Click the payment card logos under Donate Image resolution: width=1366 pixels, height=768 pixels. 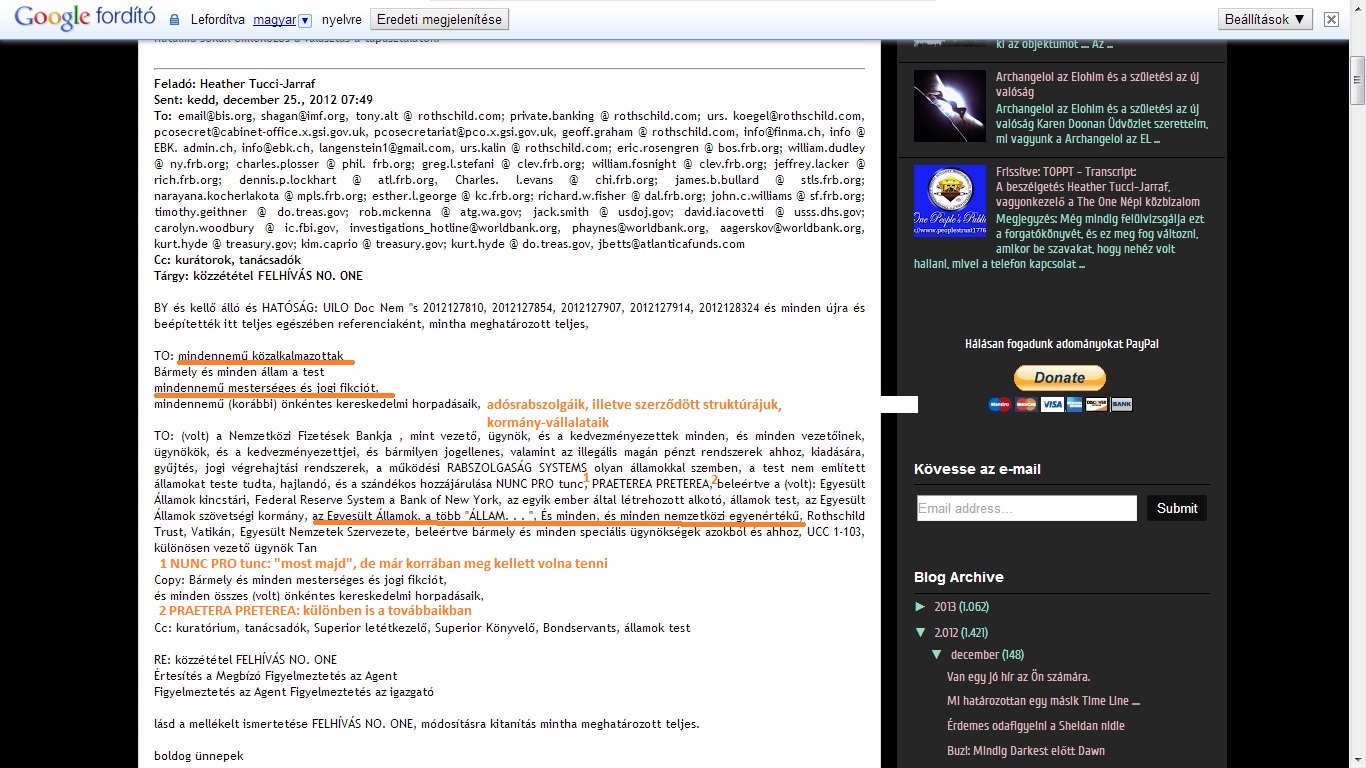tap(1060, 404)
